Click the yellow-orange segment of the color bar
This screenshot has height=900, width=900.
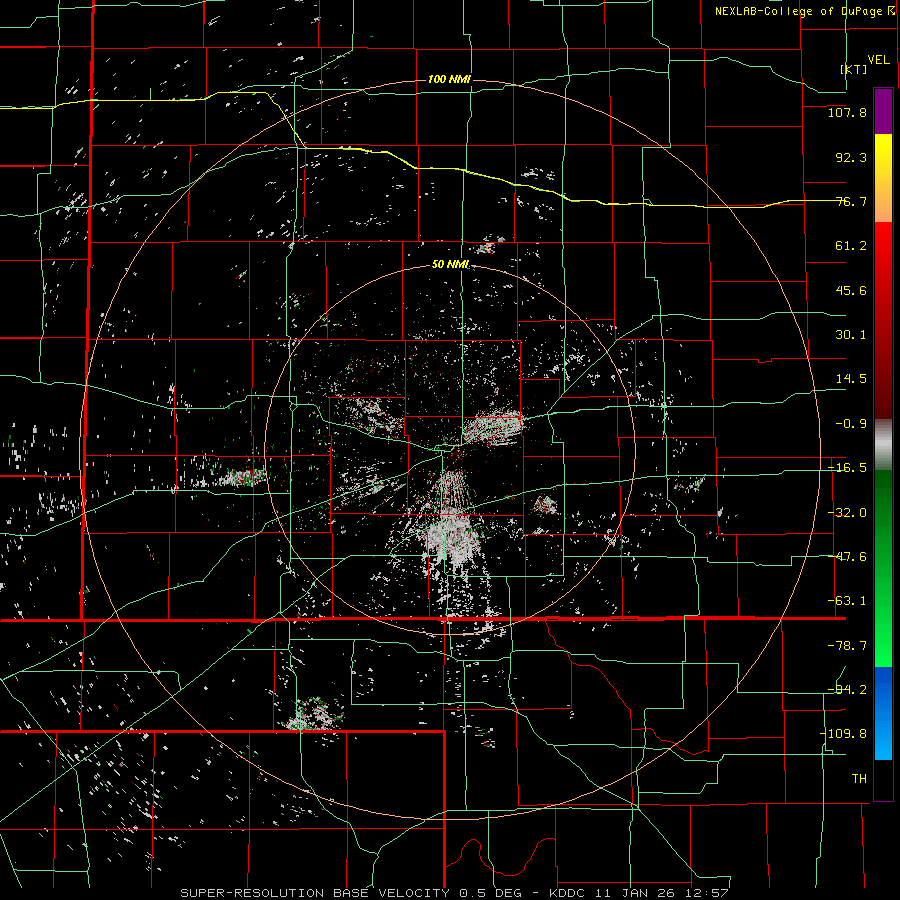pyautogui.click(x=883, y=178)
